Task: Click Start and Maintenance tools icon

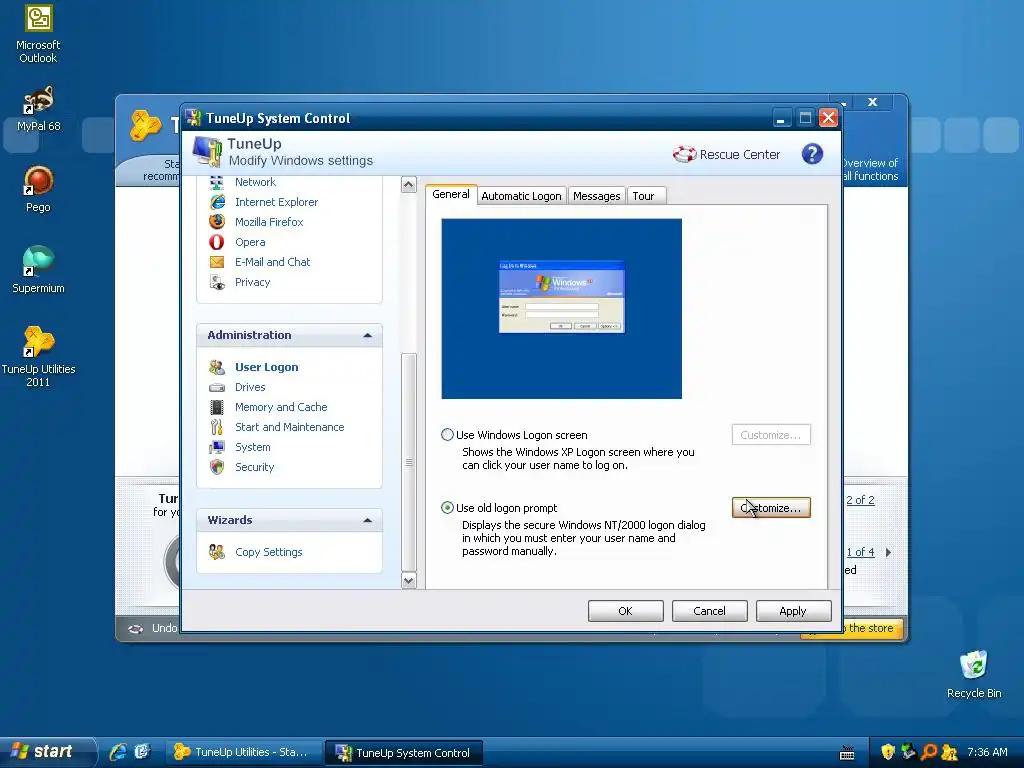Action: tap(217, 427)
